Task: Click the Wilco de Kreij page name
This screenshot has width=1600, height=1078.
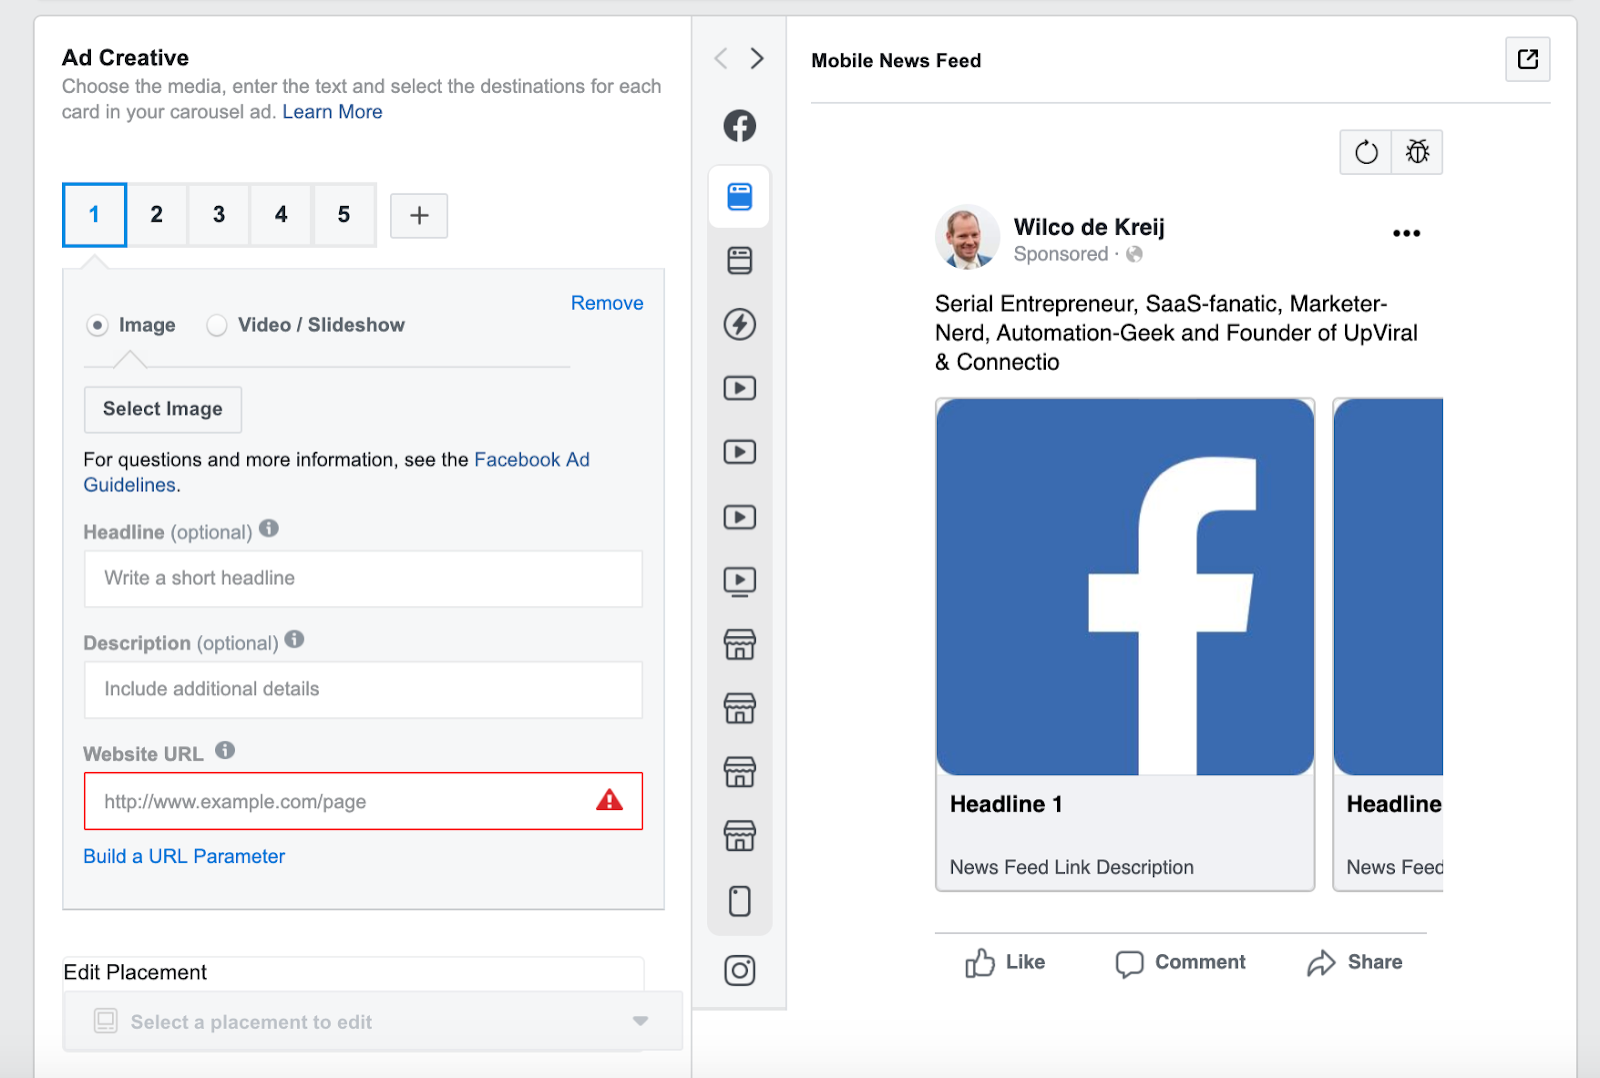Action: 1089,227
